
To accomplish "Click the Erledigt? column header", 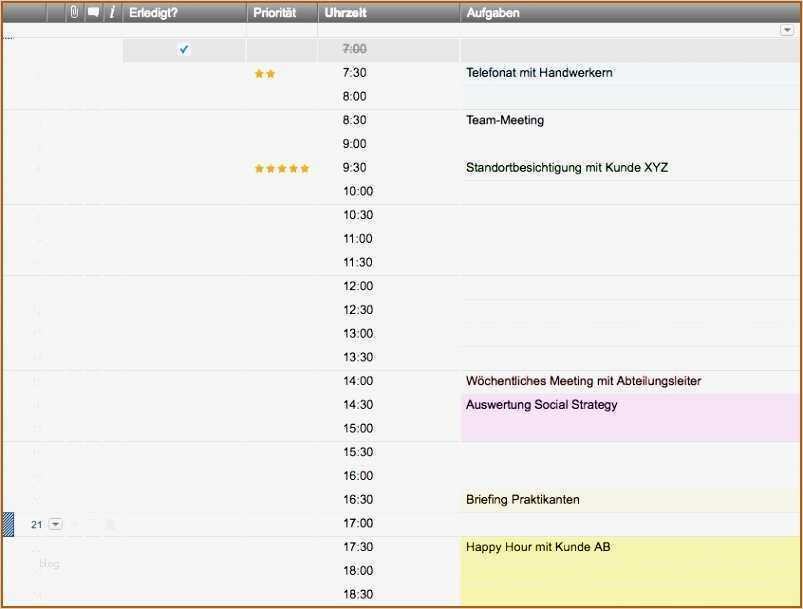I will (x=184, y=13).
